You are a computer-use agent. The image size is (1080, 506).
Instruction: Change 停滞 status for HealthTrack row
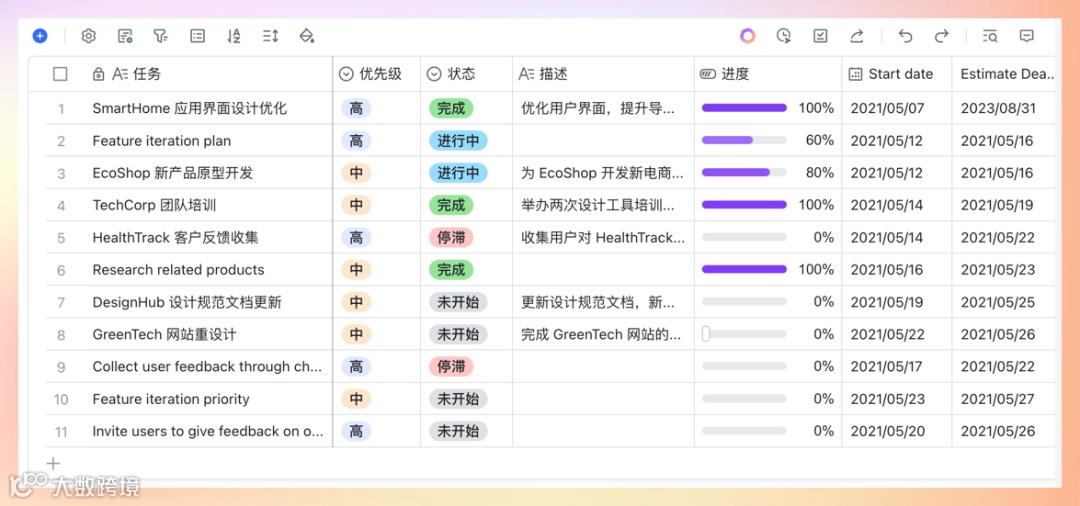click(x=451, y=238)
